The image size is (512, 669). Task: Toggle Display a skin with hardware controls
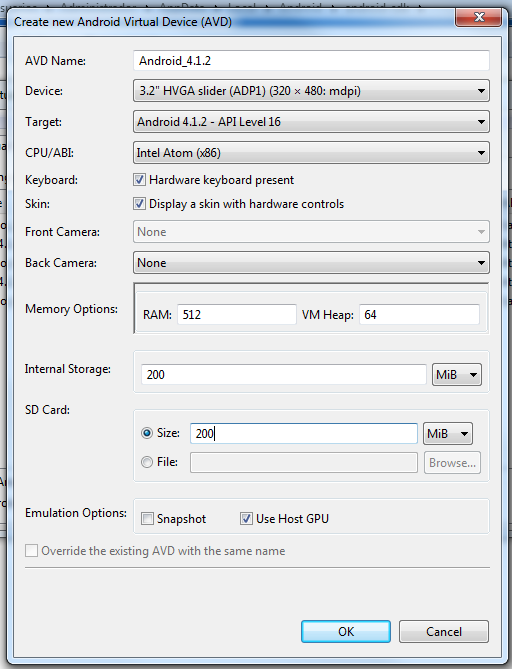[x=139, y=204]
